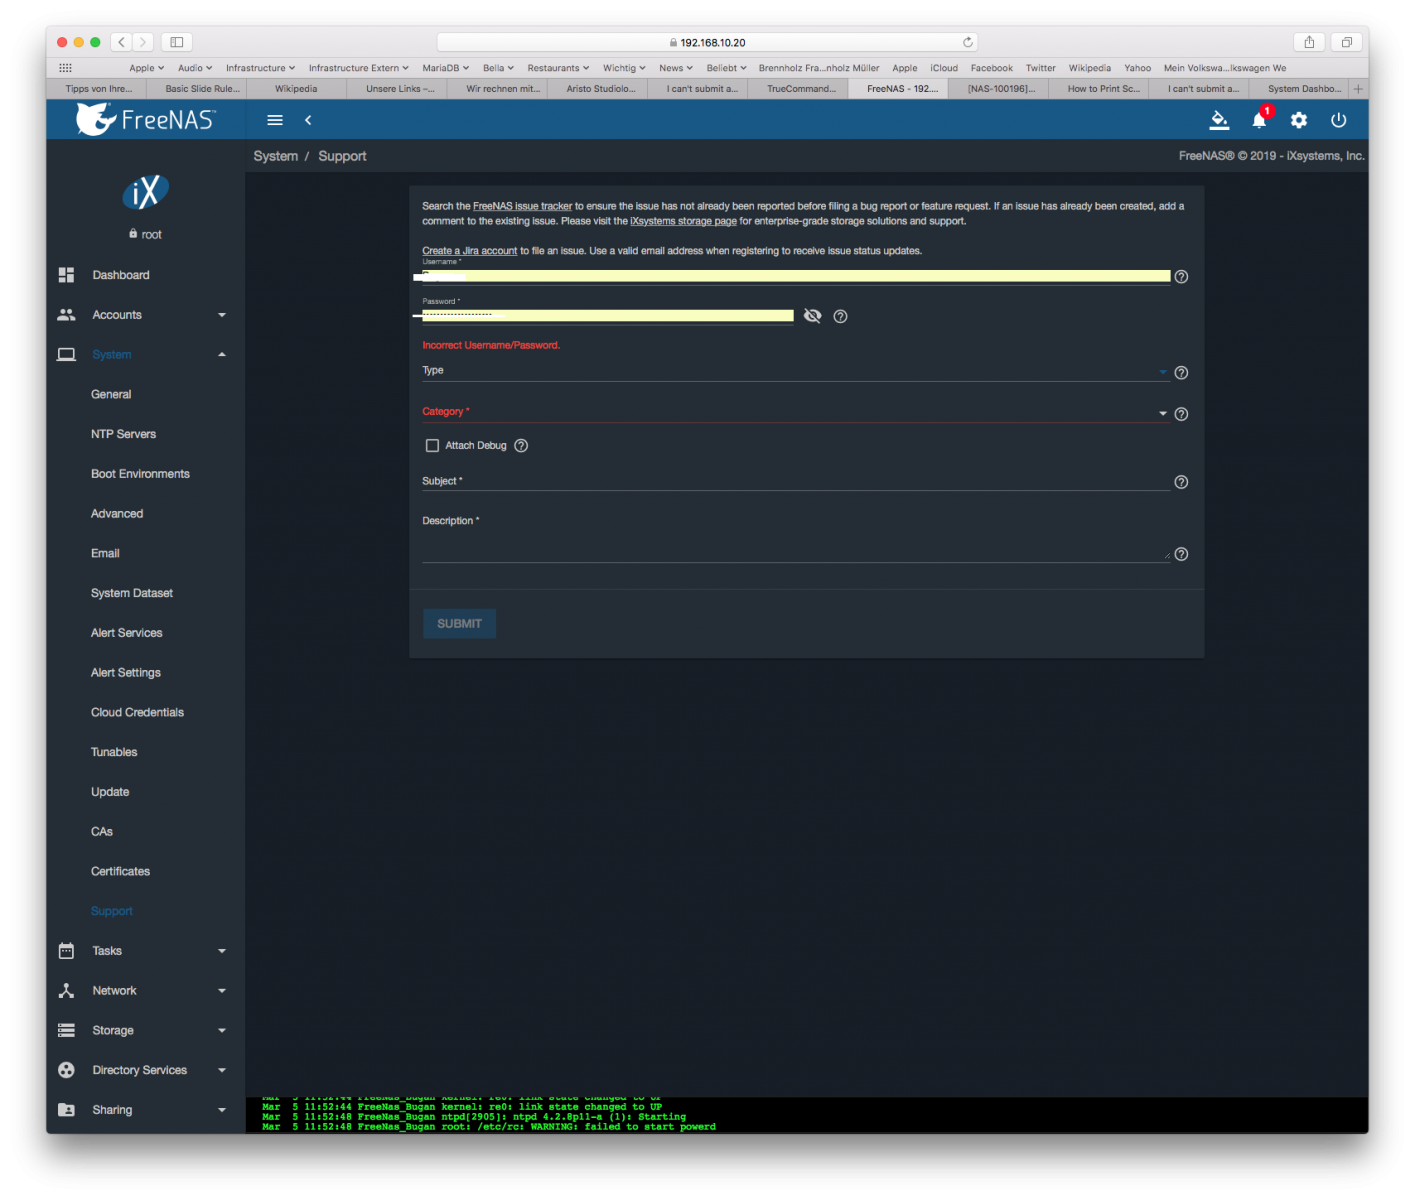Click the FreeNAS logo
The width and height of the screenshot is (1415, 1200).
pos(146,120)
